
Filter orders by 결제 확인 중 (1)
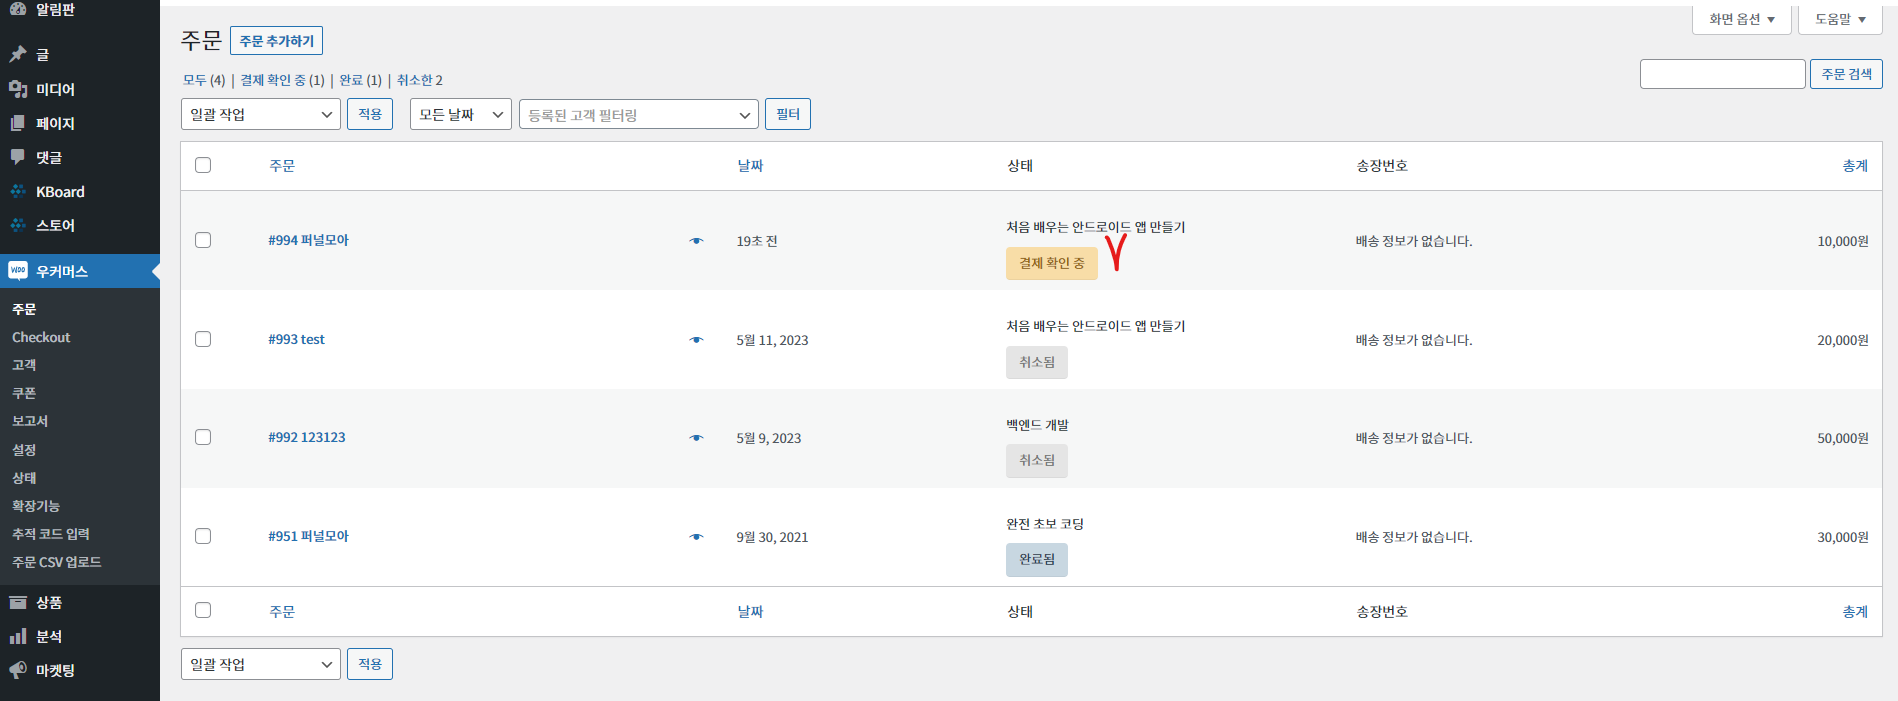(282, 80)
